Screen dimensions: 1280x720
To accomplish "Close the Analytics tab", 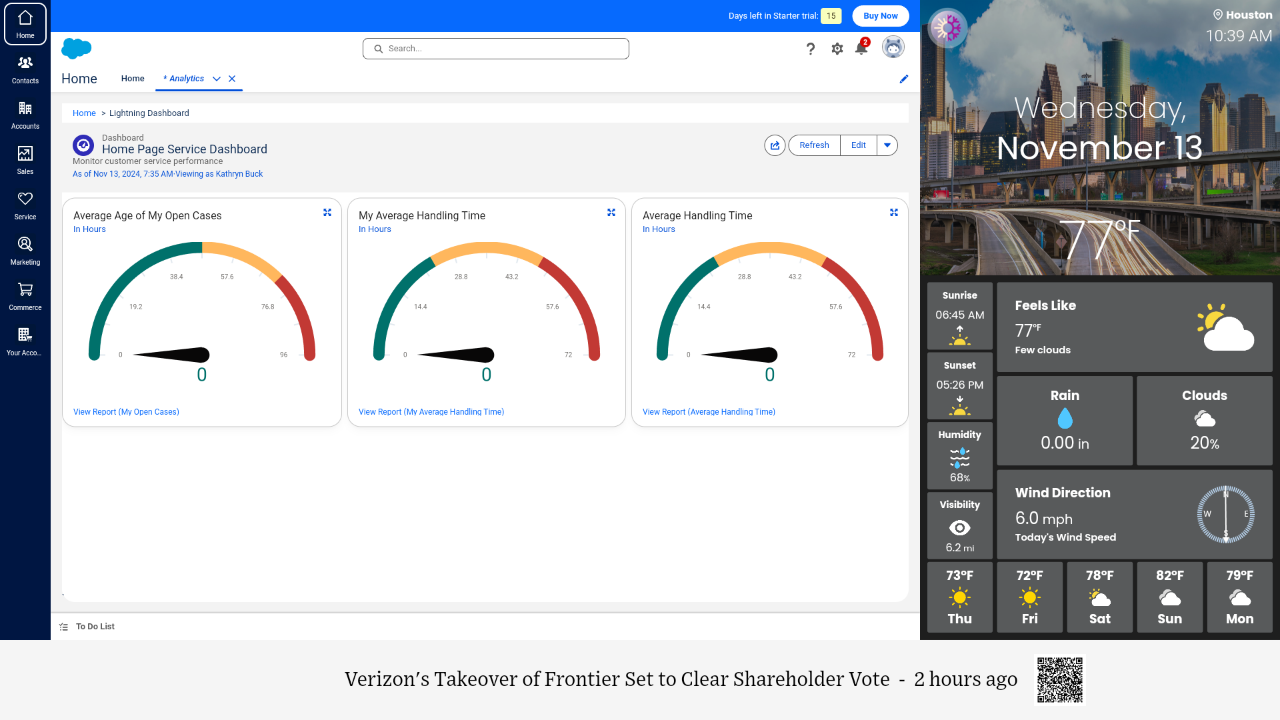I will (x=232, y=79).
